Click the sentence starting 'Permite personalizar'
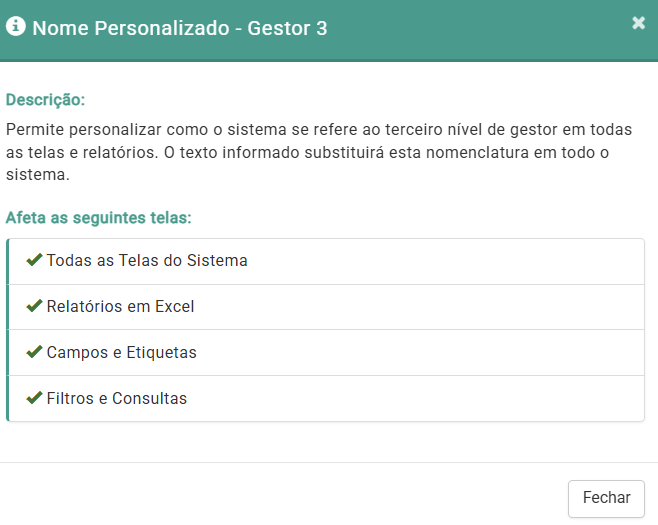Viewport: 658px width, 525px height. point(200,130)
